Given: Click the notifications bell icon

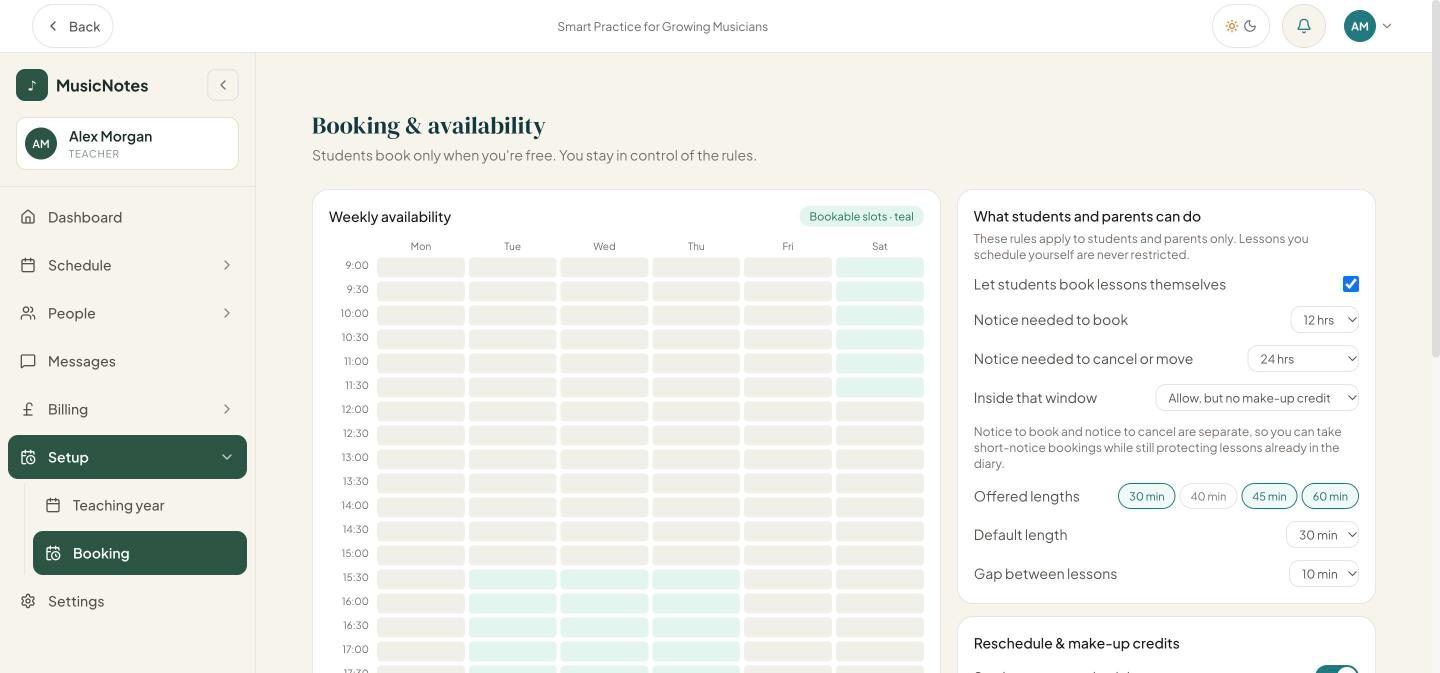Looking at the screenshot, I should (1304, 26).
